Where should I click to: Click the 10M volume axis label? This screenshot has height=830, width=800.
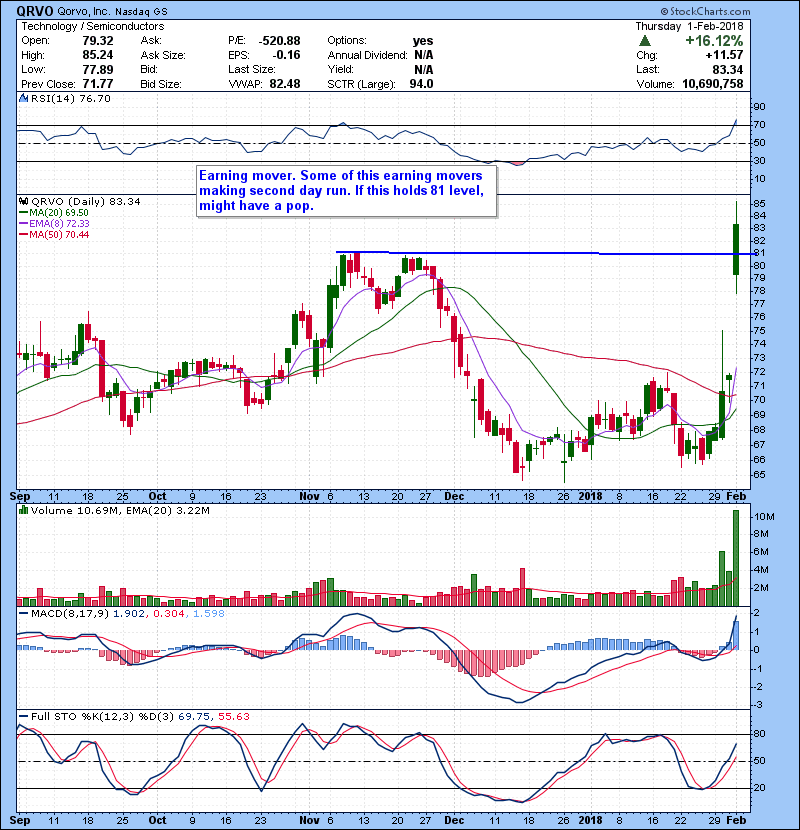coord(765,517)
